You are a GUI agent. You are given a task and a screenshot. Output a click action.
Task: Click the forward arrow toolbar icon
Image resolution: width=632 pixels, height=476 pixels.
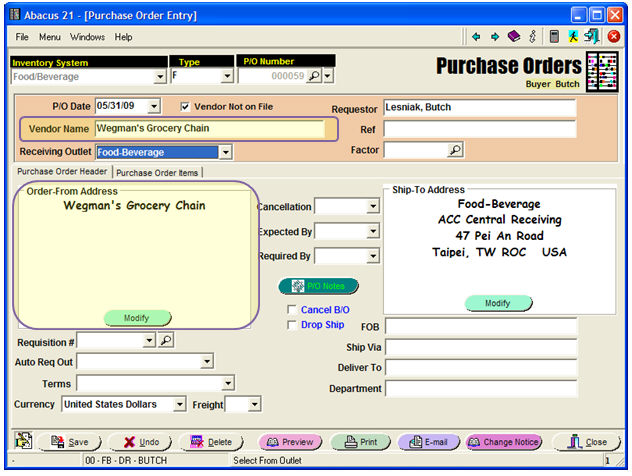[494, 37]
